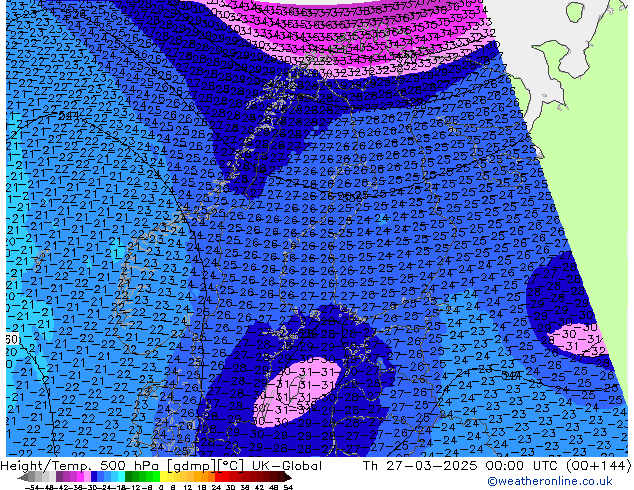Screen dimensions: 634x490
Task: Click the pink cold pool at the right edge
Action: coord(574,338)
